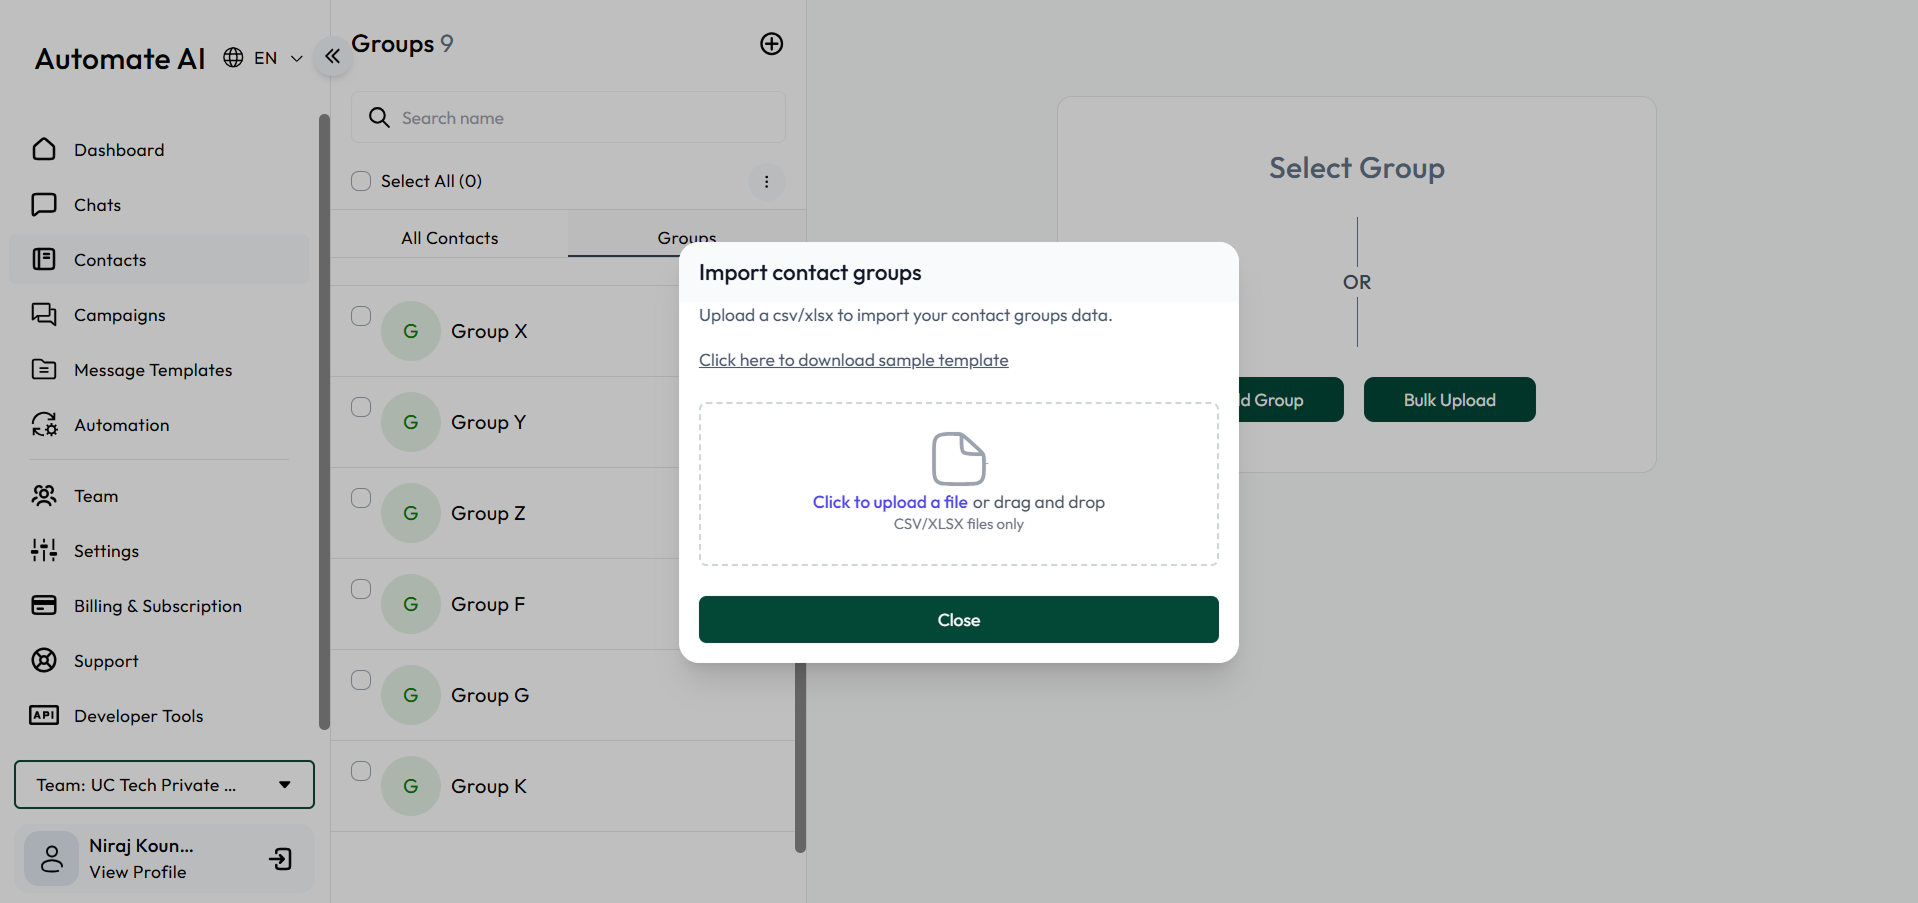Open the three-dot options menu

766,182
